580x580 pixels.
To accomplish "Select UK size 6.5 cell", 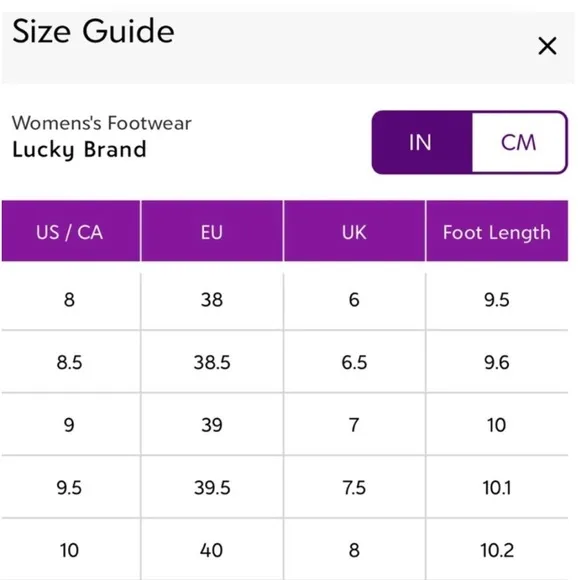I will pos(354,362).
